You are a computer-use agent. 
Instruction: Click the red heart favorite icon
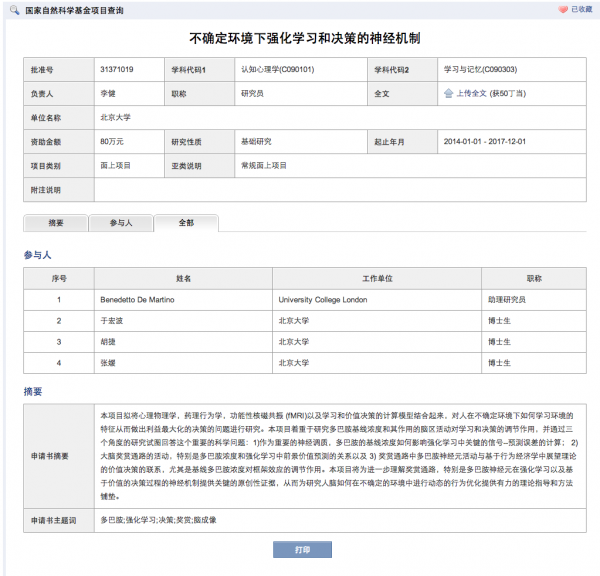pyautogui.click(x=562, y=10)
